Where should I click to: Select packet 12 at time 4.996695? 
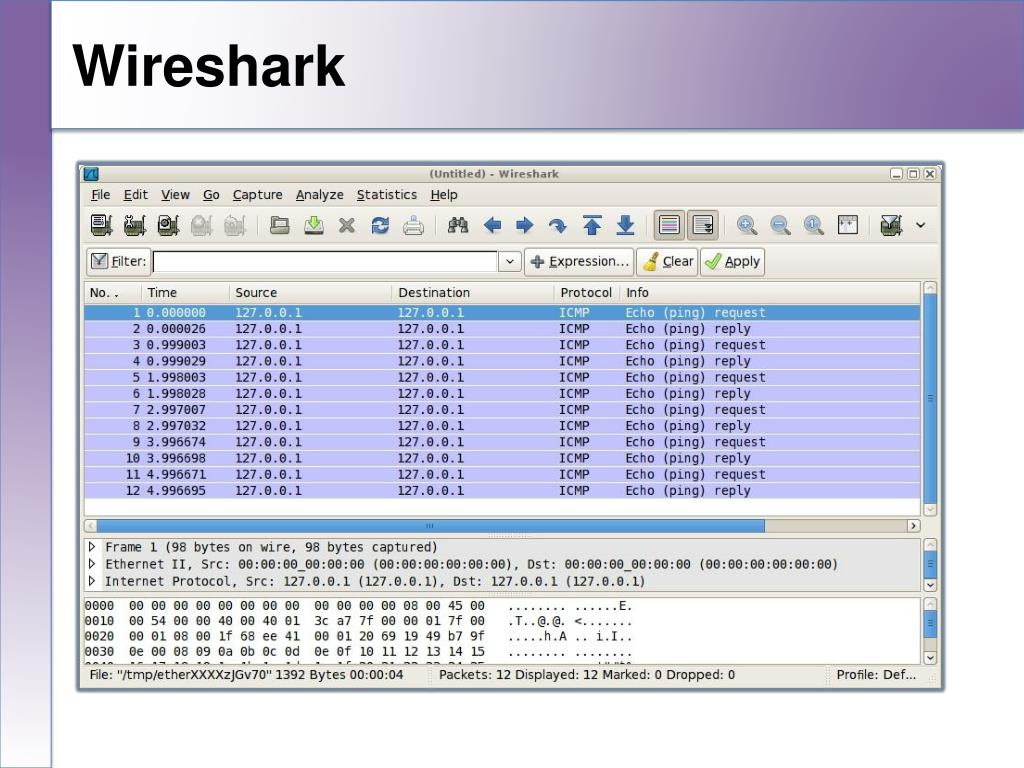[502, 490]
